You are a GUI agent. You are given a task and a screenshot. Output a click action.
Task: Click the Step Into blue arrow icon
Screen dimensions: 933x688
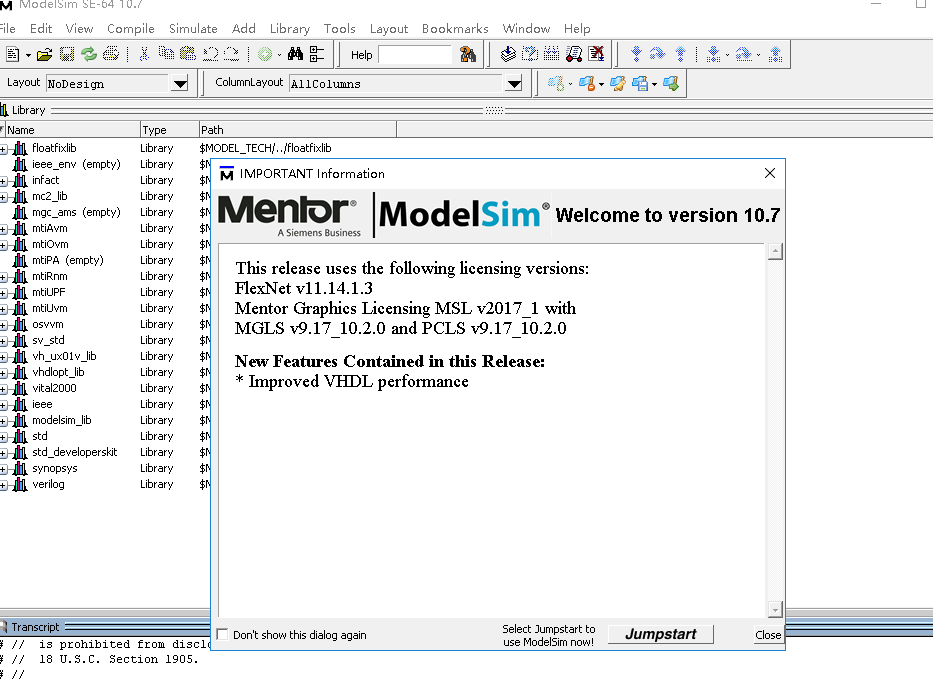coord(636,54)
